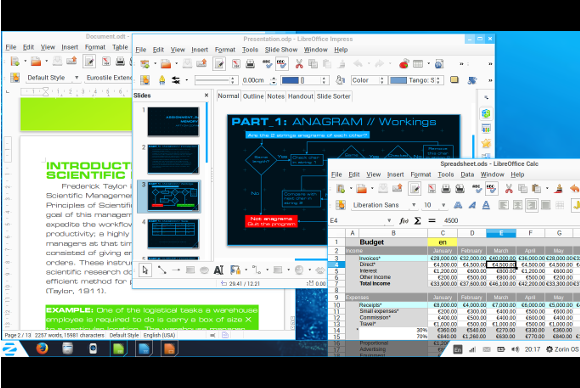Switch to the Outline tab
Screen dimensions: 580x388
[x=253, y=96]
